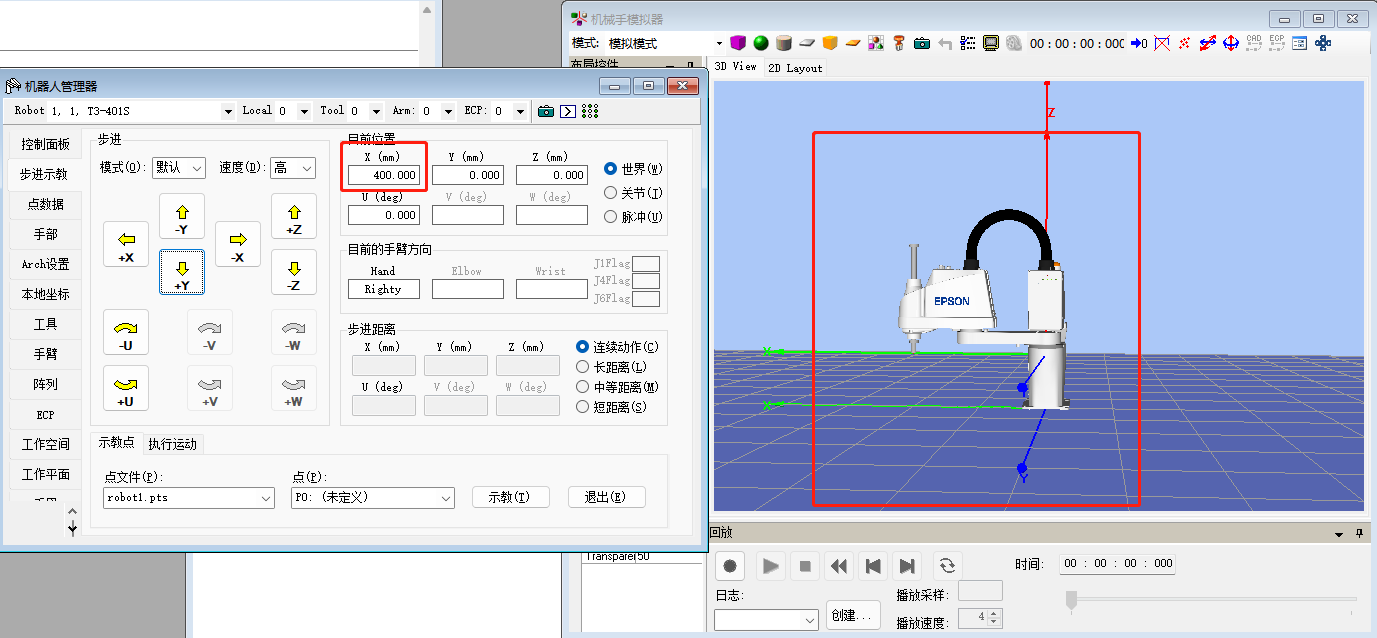This screenshot has width=1377, height=638.
Task: Open the Tool number dropdown
Action: click(376, 111)
